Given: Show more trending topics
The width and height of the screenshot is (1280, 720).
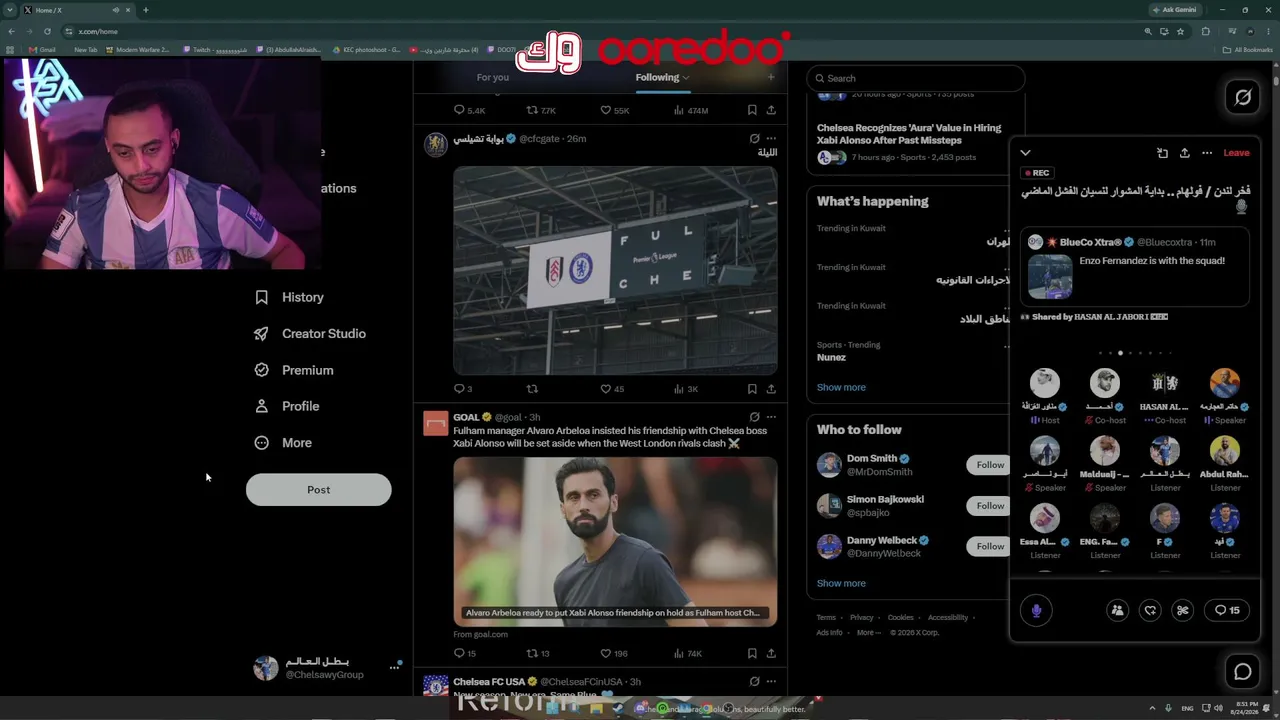Looking at the screenshot, I should [841, 387].
